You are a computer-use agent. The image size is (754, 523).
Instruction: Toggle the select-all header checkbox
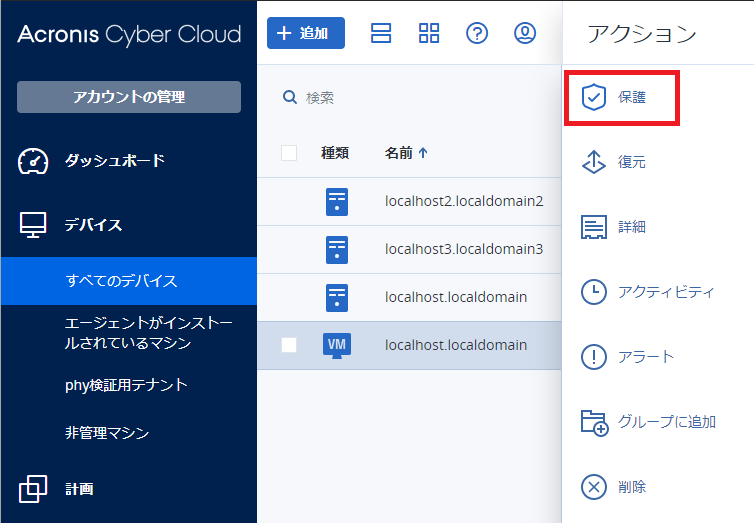click(289, 153)
